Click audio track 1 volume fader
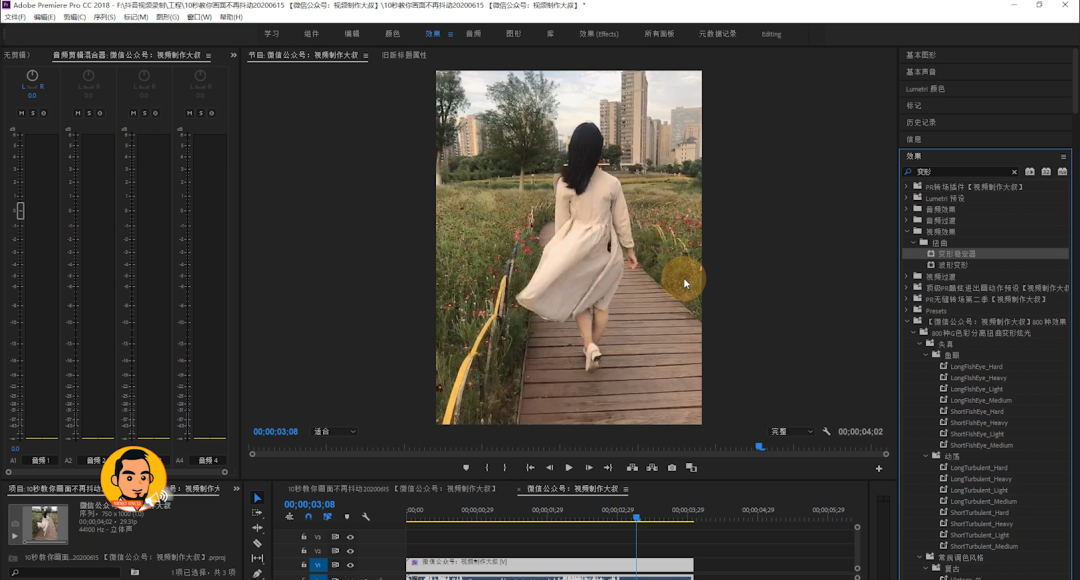The height and width of the screenshot is (580, 1080). 21,211
